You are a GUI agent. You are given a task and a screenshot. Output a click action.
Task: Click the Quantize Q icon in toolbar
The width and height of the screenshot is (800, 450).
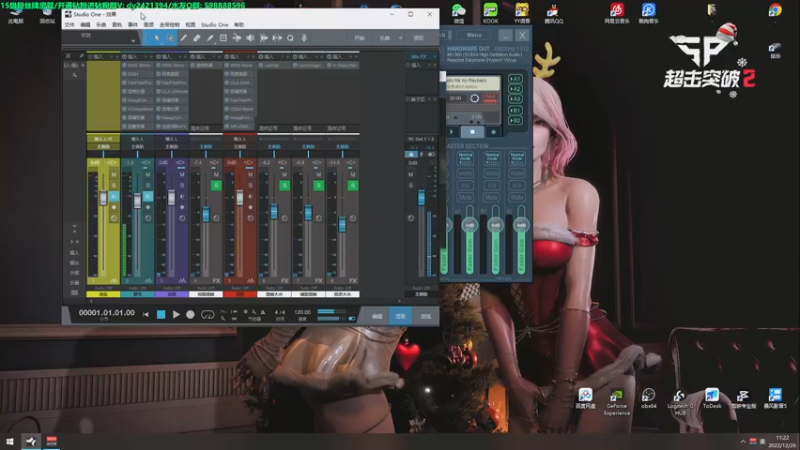[290, 38]
